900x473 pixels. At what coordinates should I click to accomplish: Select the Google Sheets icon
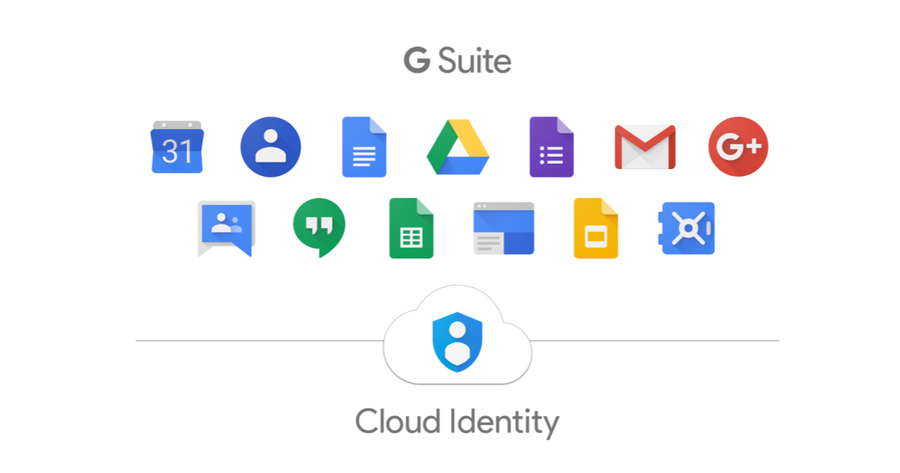(x=411, y=228)
